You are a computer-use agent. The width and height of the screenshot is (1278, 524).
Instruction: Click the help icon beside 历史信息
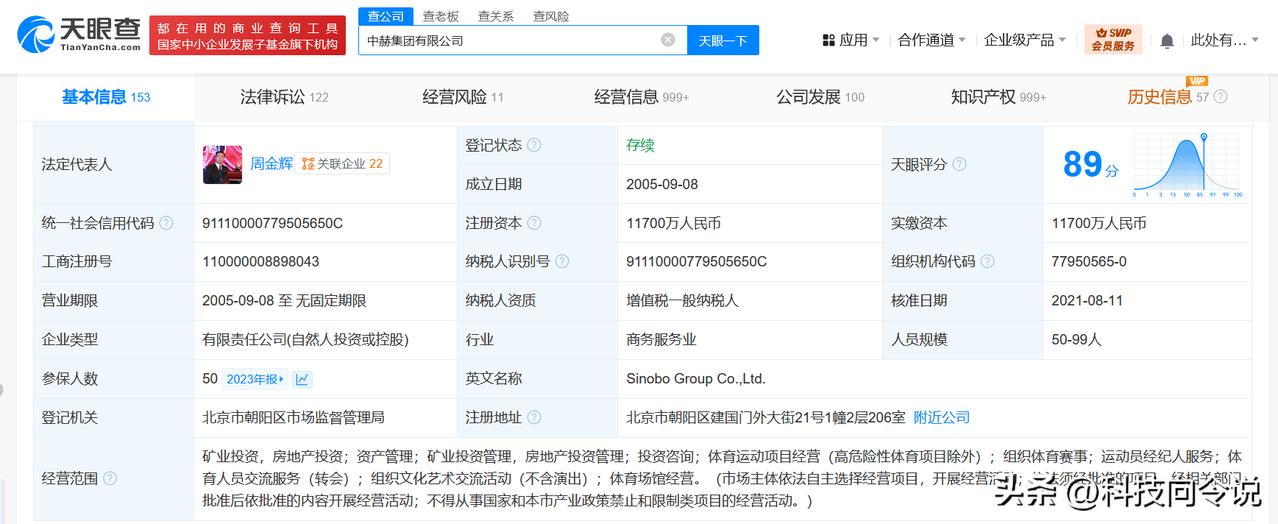click(x=1220, y=97)
